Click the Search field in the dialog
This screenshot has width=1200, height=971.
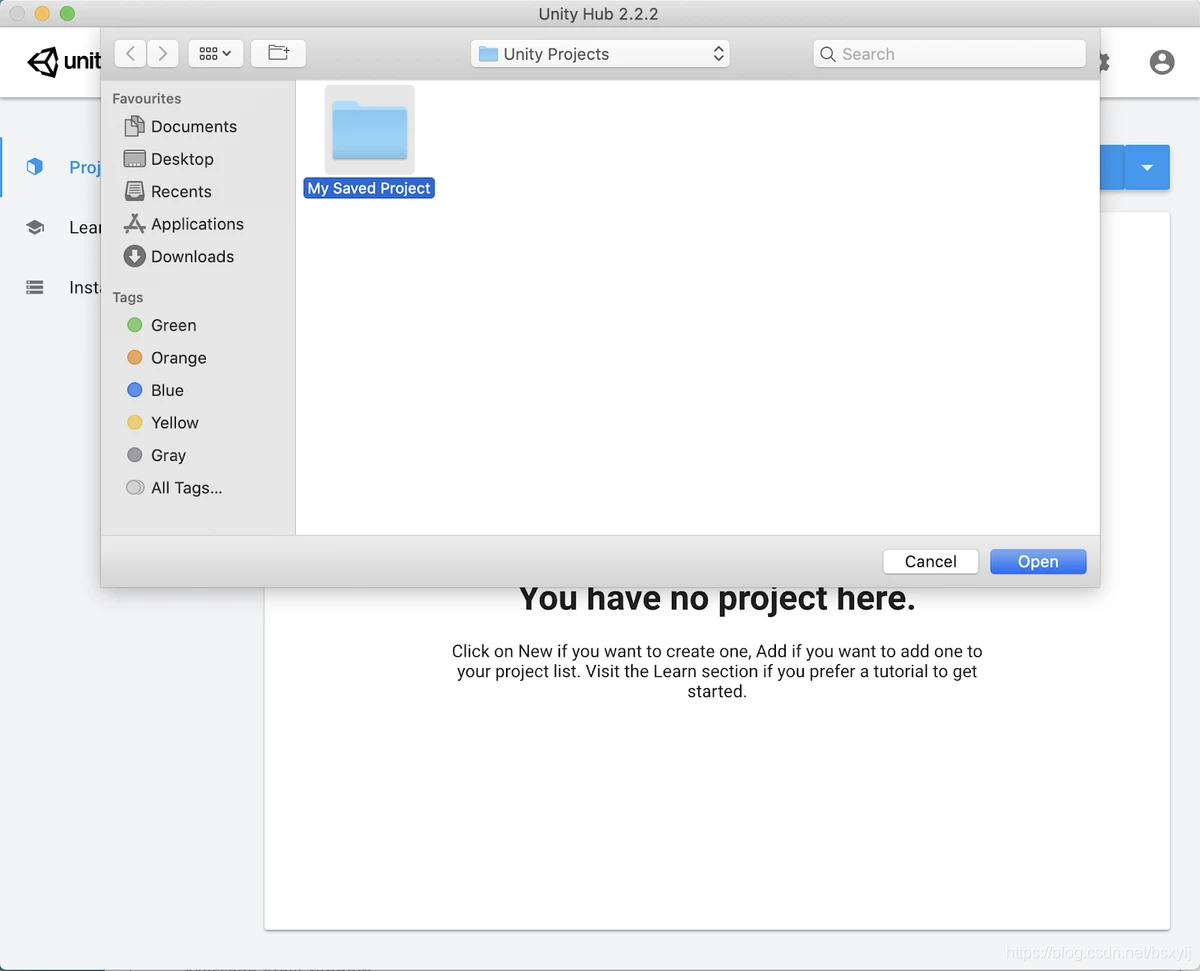(949, 54)
